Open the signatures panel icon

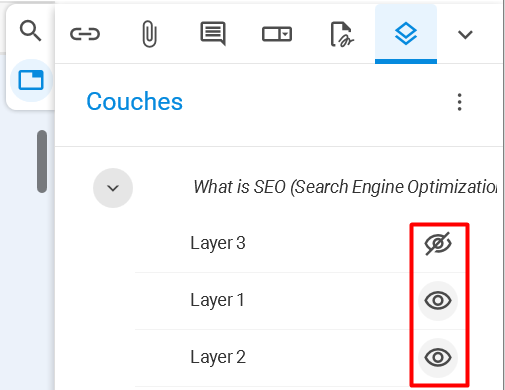[x=342, y=34]
